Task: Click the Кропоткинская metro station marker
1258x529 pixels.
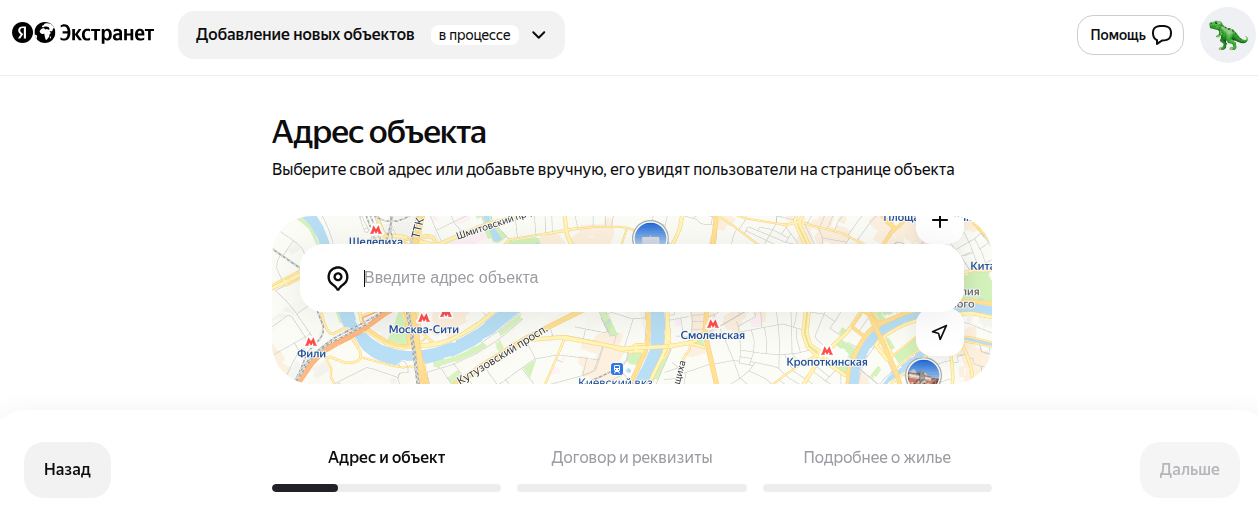Action: coord(826,350)
